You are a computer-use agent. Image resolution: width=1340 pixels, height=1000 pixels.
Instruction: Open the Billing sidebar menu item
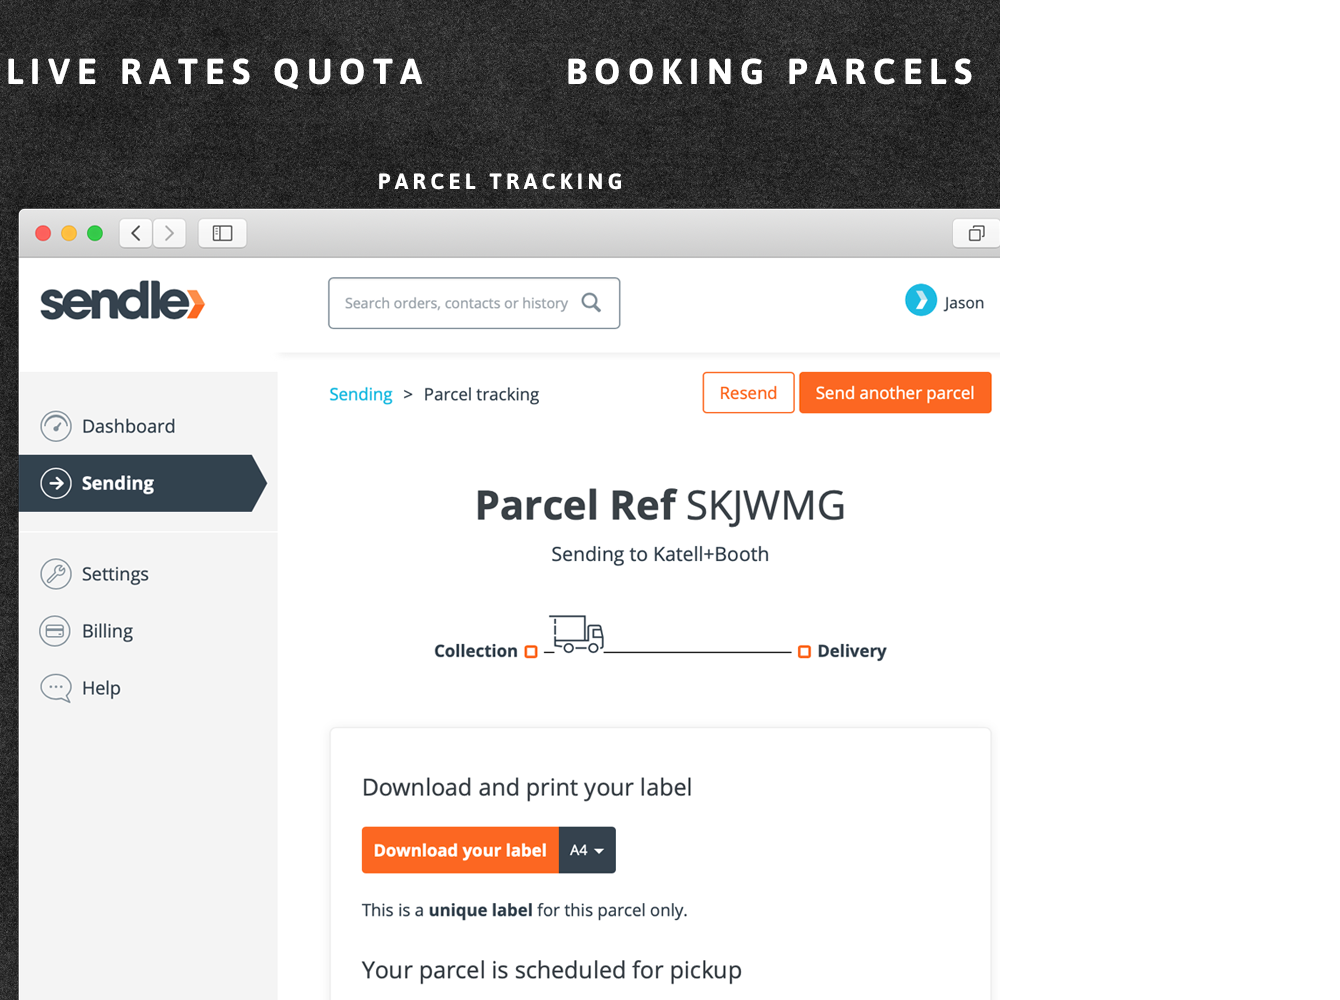click(107, 631)
